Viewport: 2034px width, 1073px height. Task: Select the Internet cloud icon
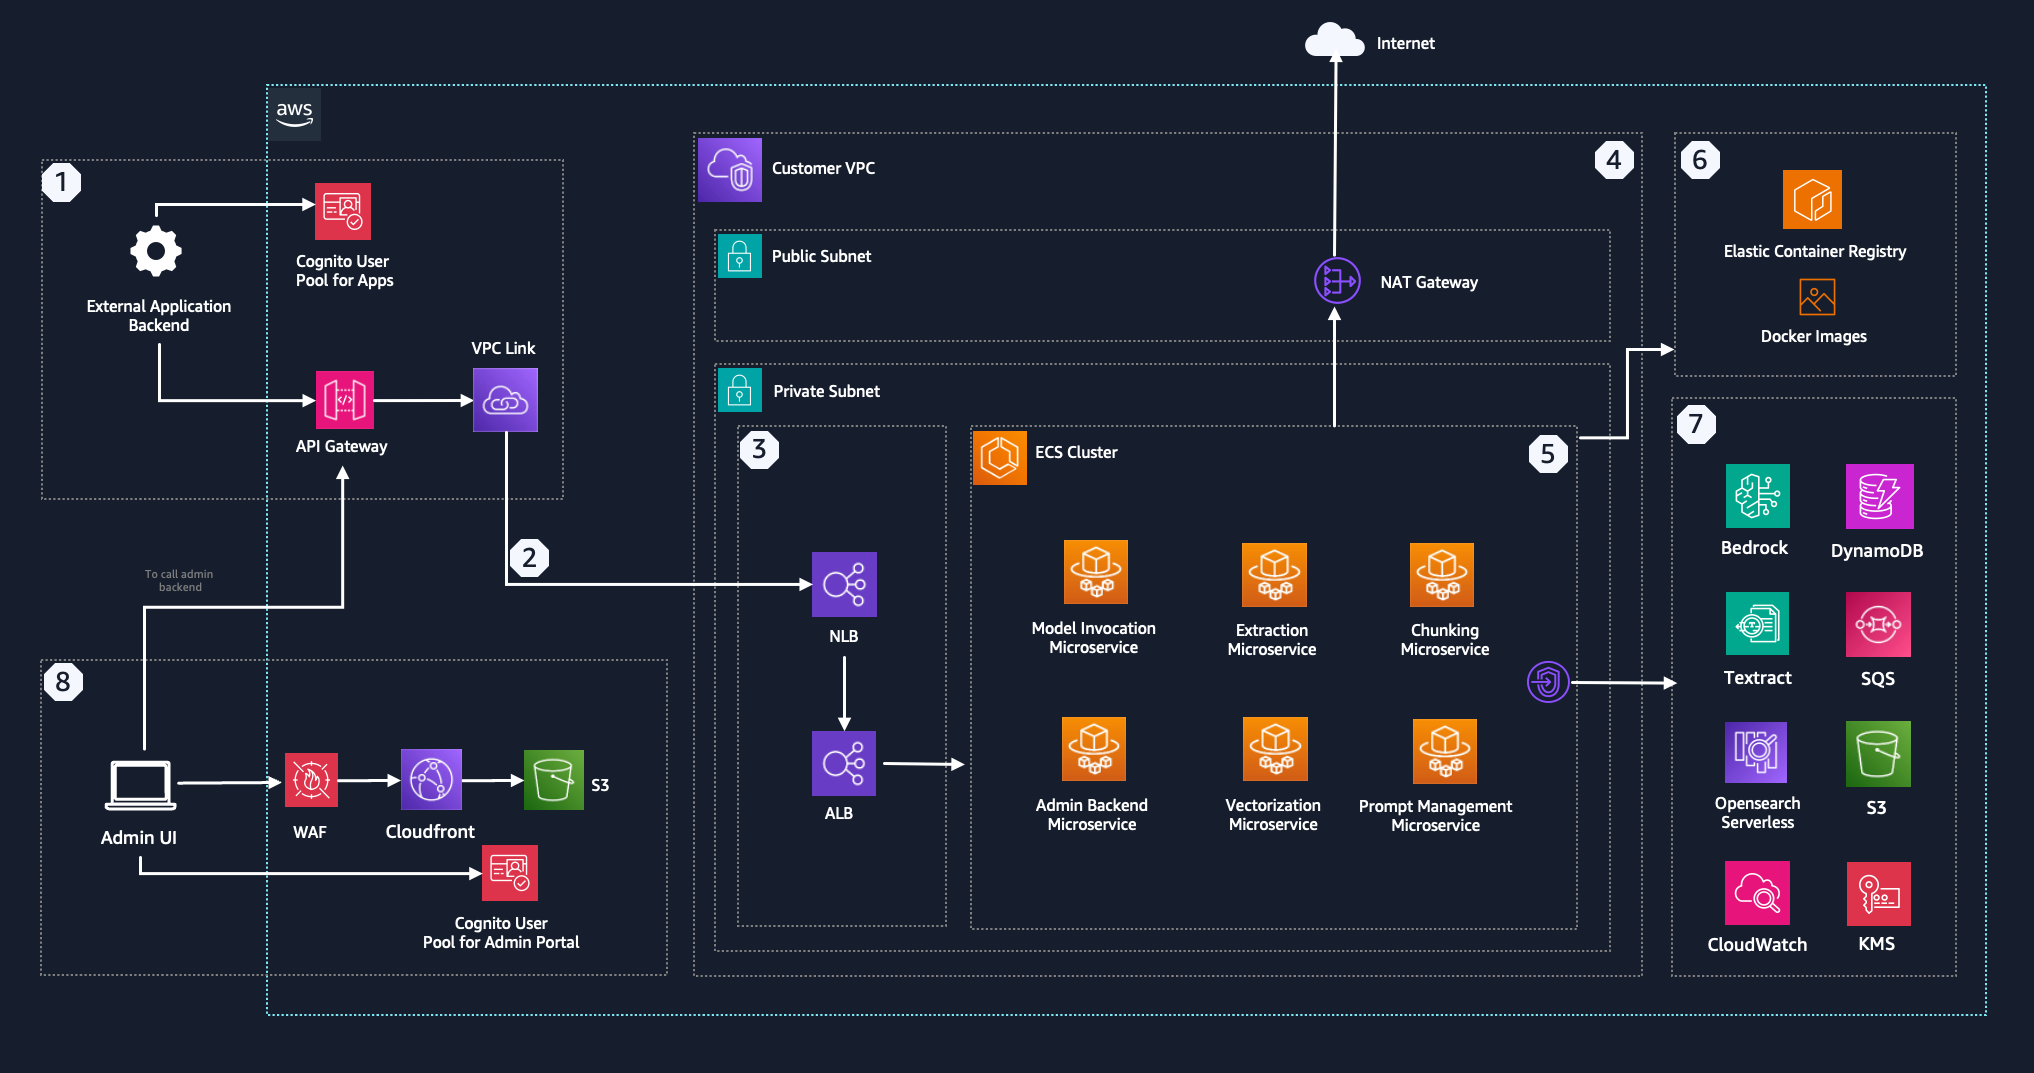click(1334, 42)
